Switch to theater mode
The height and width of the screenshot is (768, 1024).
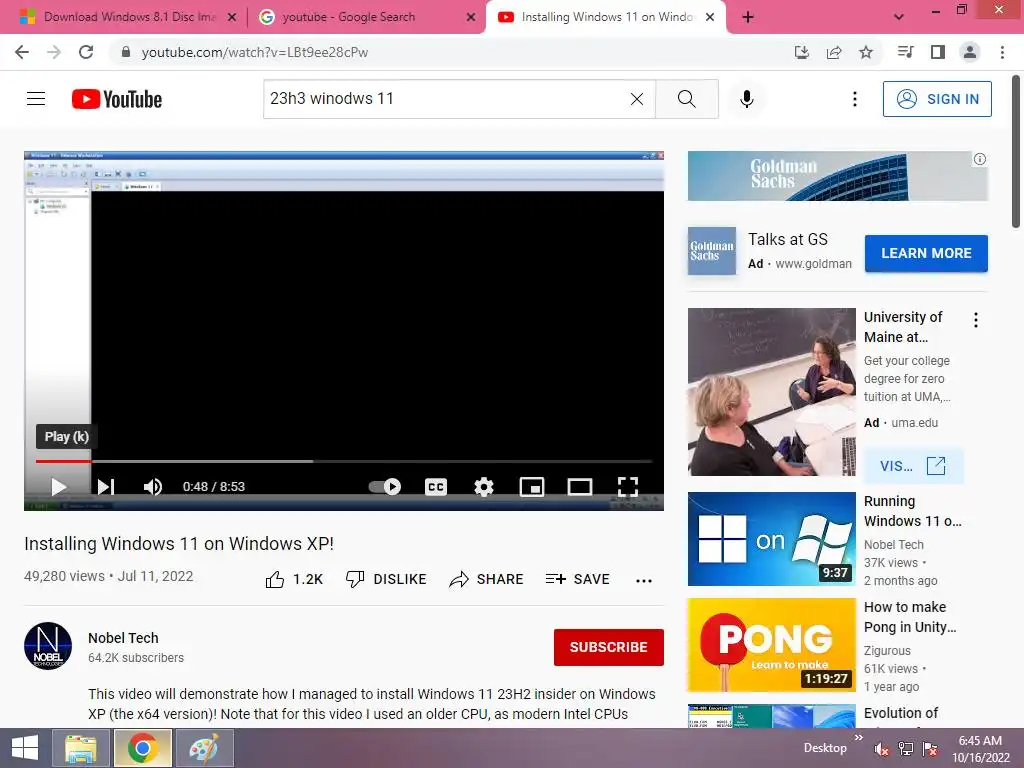pos(580,487)
